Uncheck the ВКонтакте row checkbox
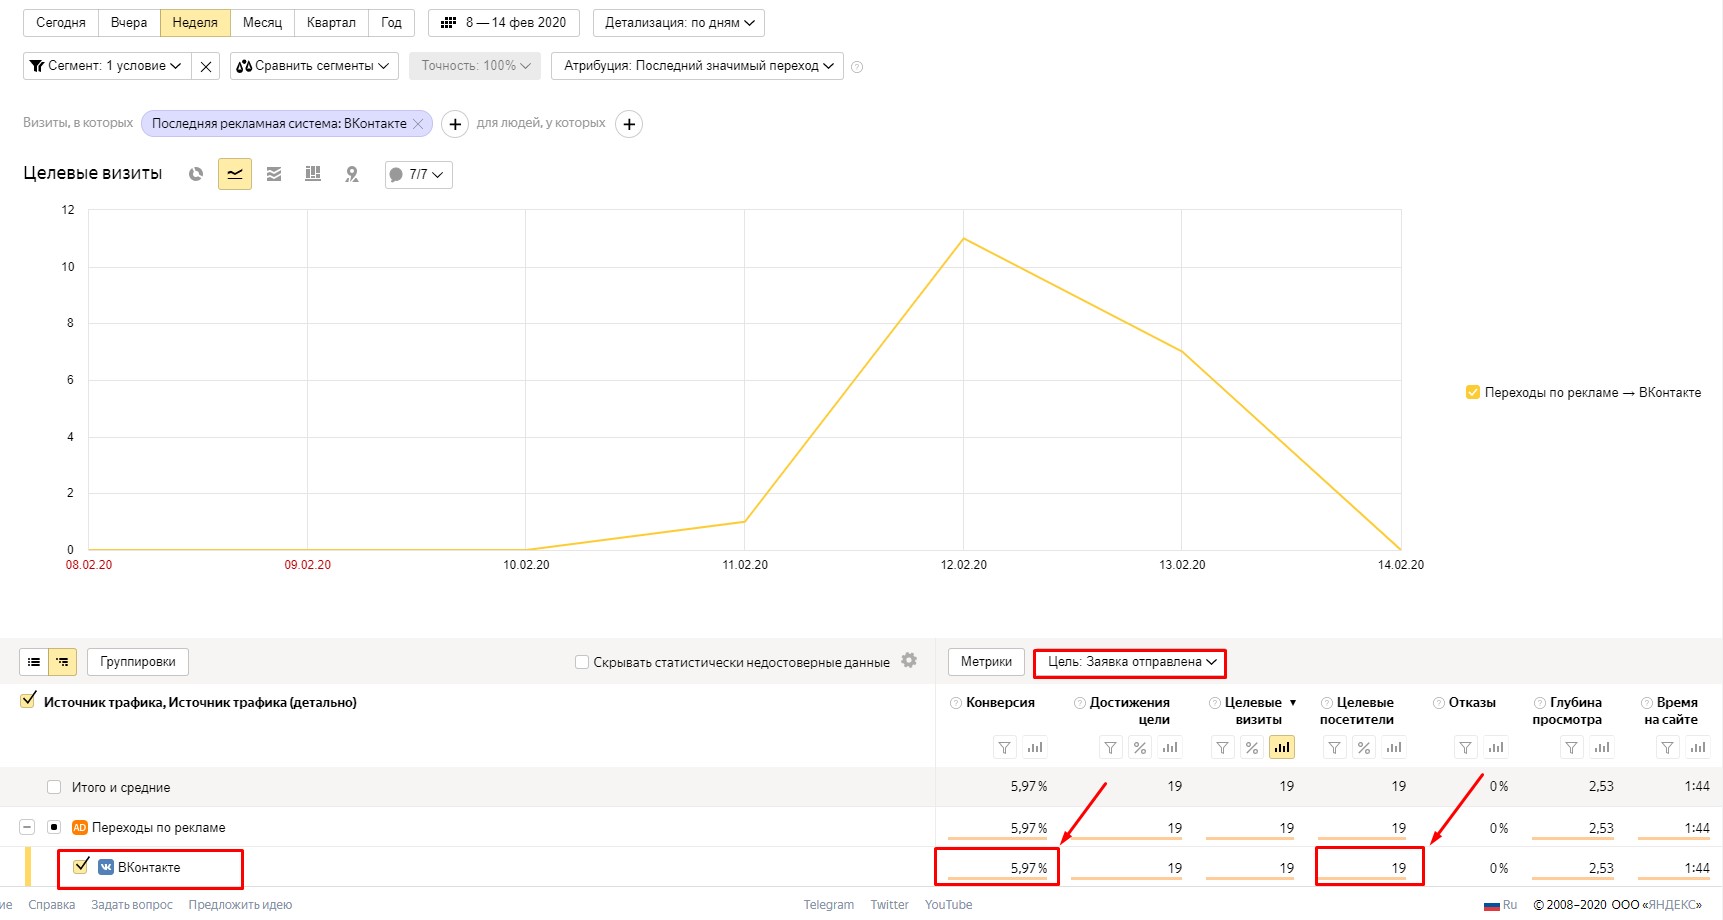 click(x=82, y=866)
